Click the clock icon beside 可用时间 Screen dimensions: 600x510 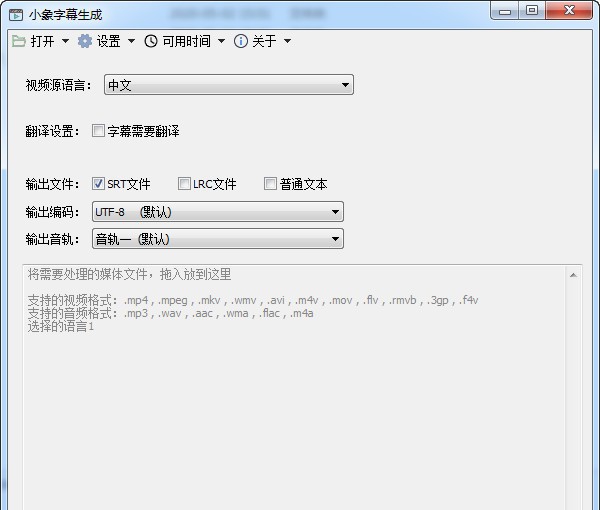tap(151, 41)
